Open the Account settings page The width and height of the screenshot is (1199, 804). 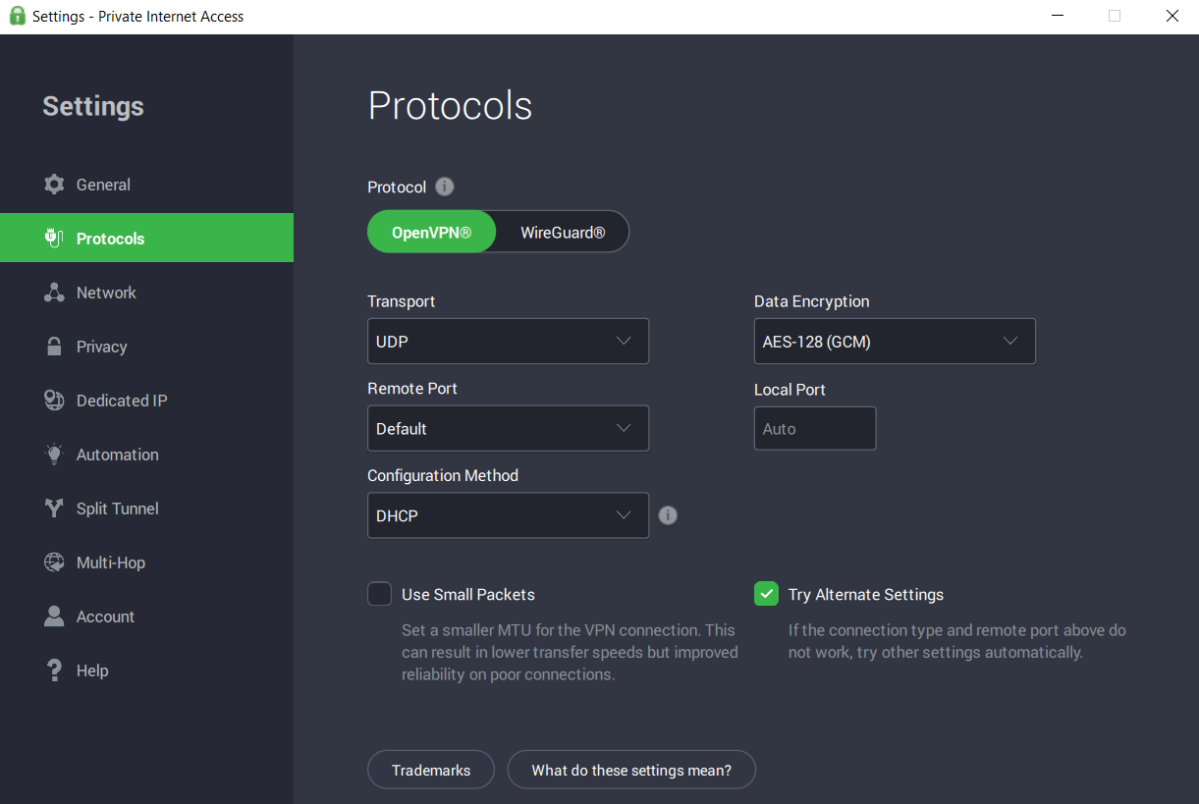pos(147,617)
